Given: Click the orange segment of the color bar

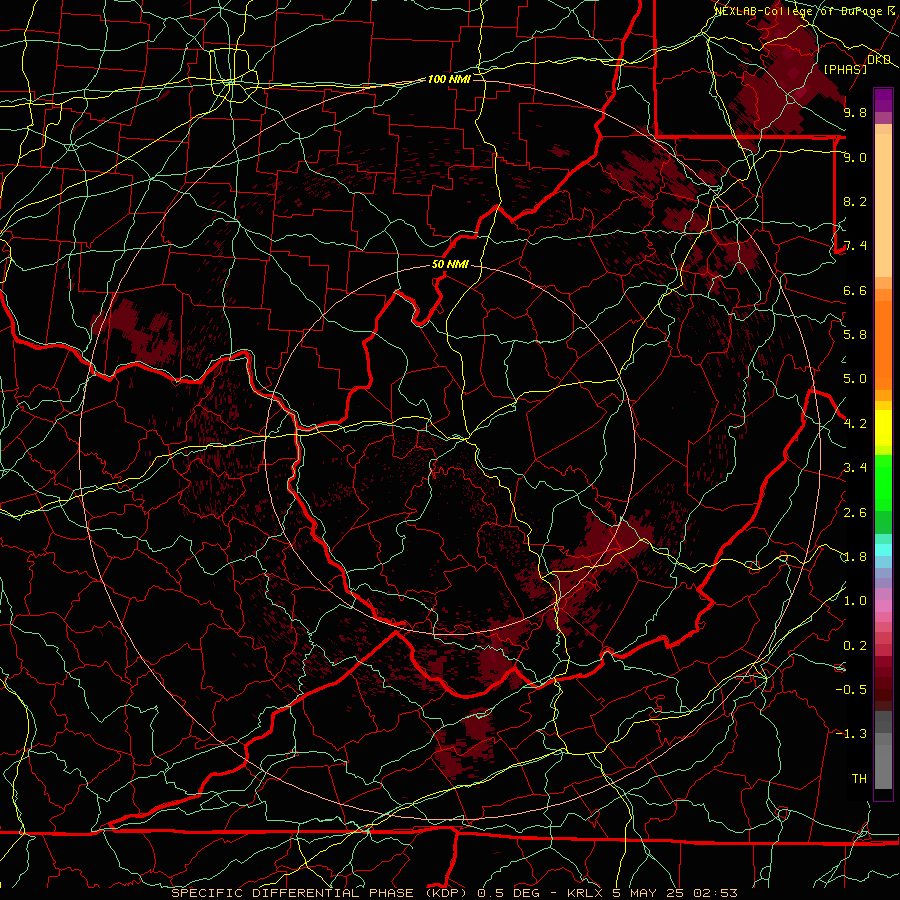Looking at the screenshot, I should pyautogui.click(x=883, y=344).
